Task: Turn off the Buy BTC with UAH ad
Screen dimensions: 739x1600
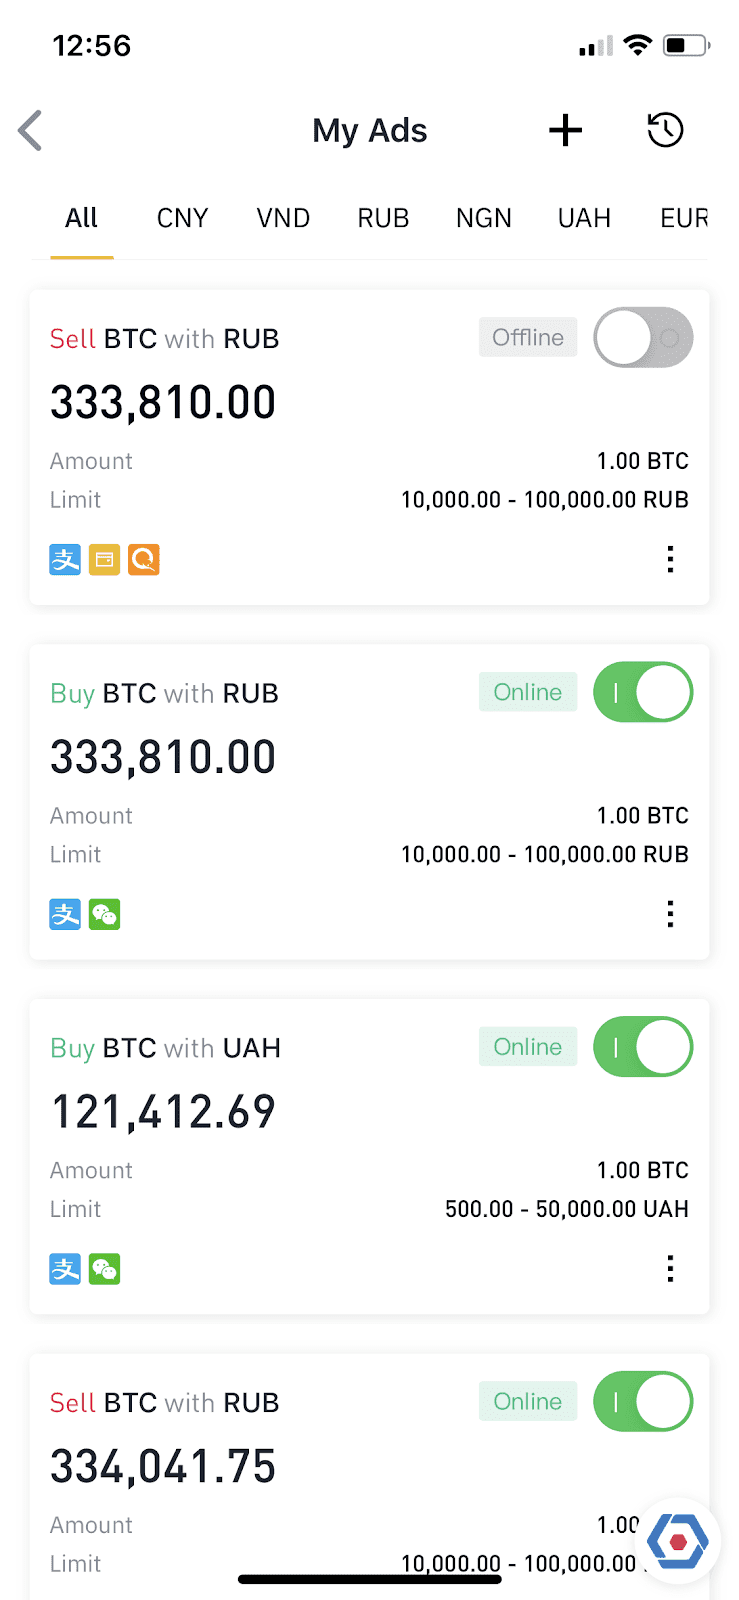Action: pyautogui.click(x=643, y=1047)
